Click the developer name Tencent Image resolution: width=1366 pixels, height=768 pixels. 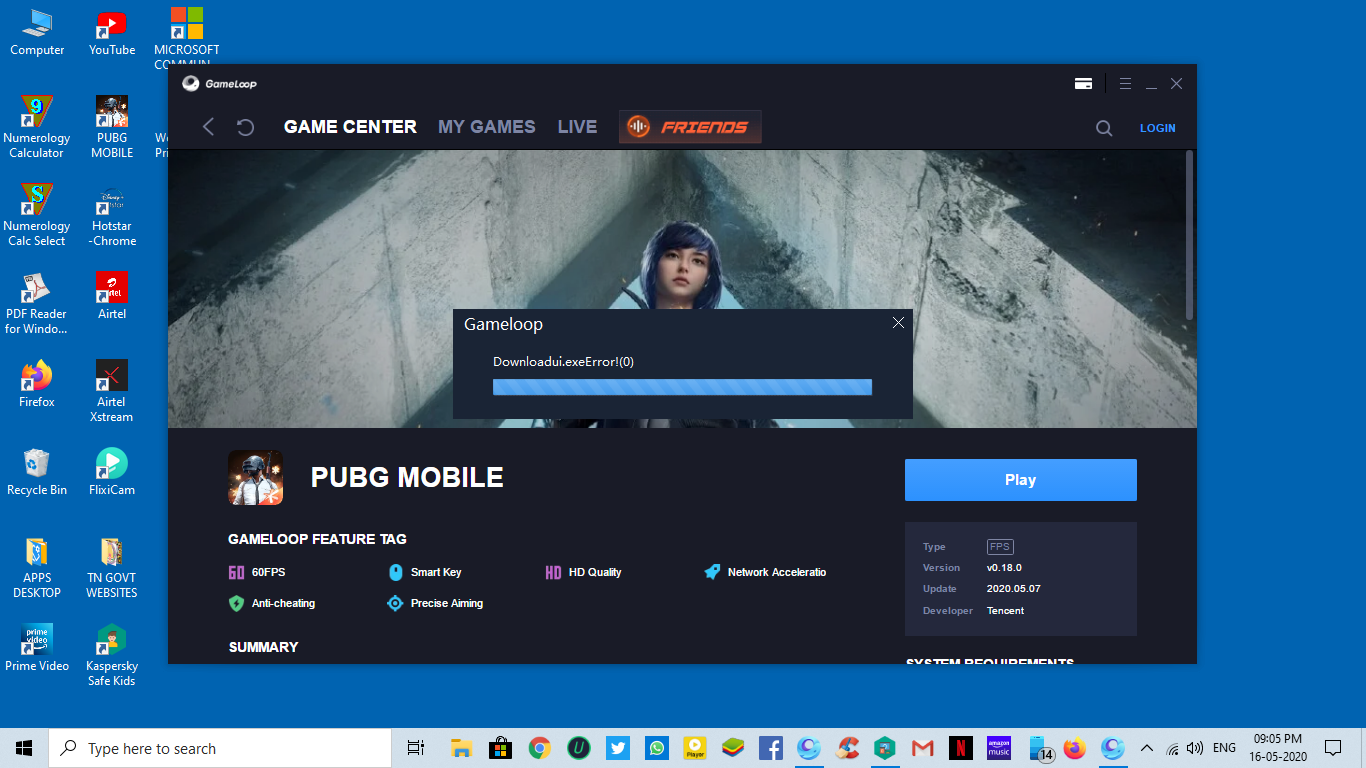tap(1005, 610)
